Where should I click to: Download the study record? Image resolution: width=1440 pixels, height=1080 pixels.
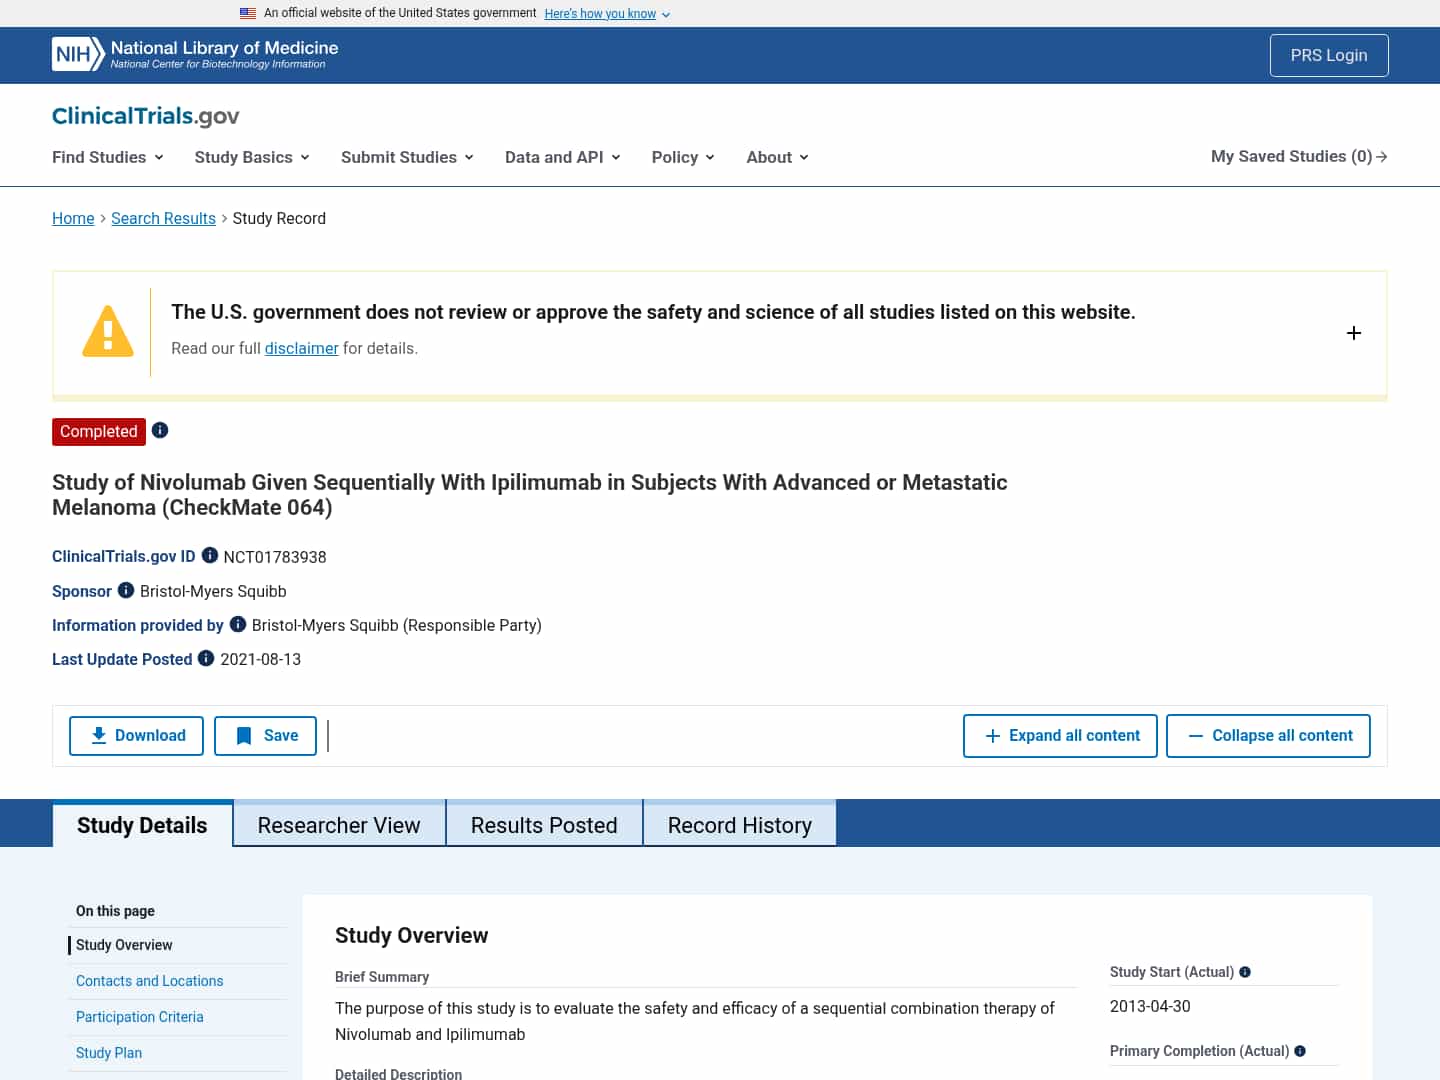[x=137, y=736]
